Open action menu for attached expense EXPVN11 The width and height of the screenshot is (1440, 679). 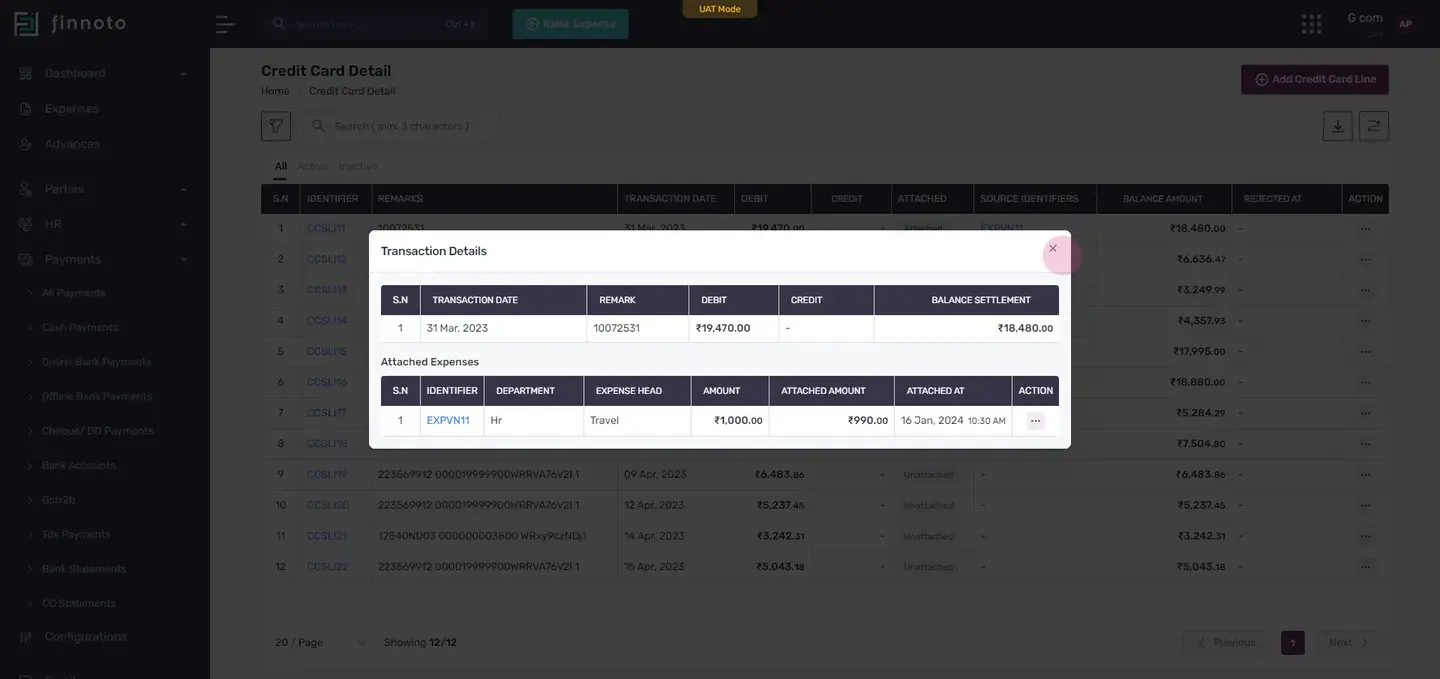click(x=1035, y=421)
